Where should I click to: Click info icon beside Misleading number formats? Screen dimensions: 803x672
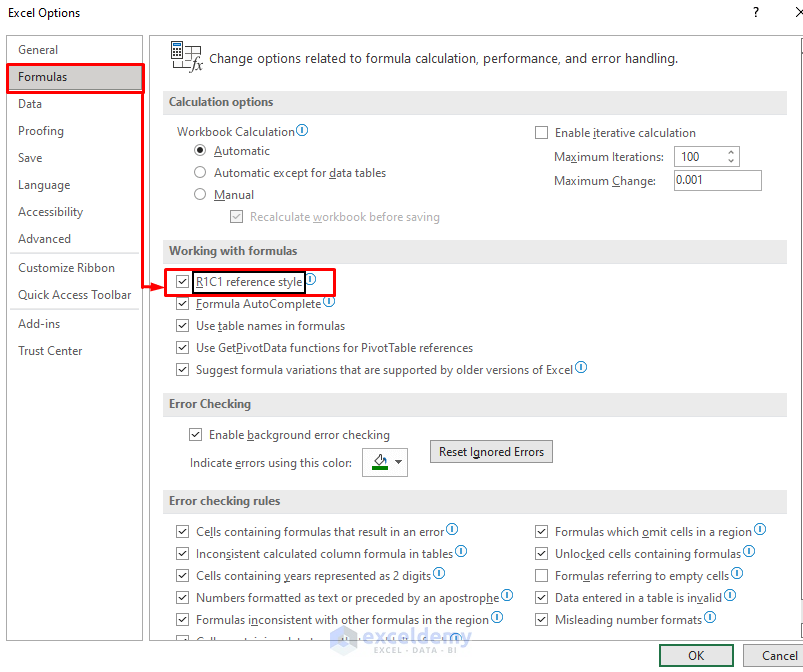tap(710, 619)
